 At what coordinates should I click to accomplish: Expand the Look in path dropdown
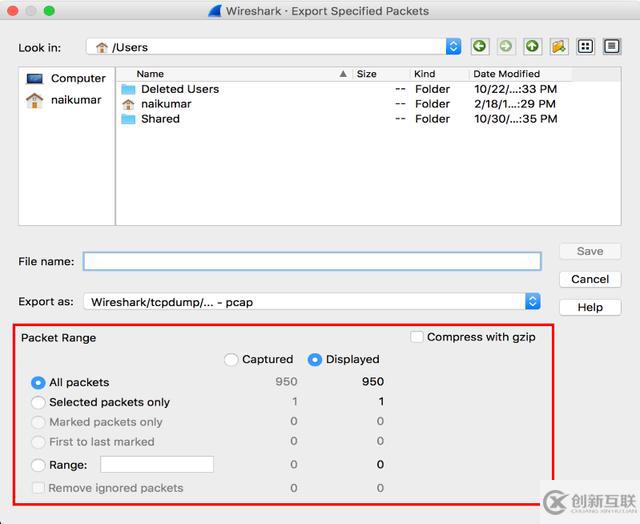pyautogui.click(x=453, y=47)
